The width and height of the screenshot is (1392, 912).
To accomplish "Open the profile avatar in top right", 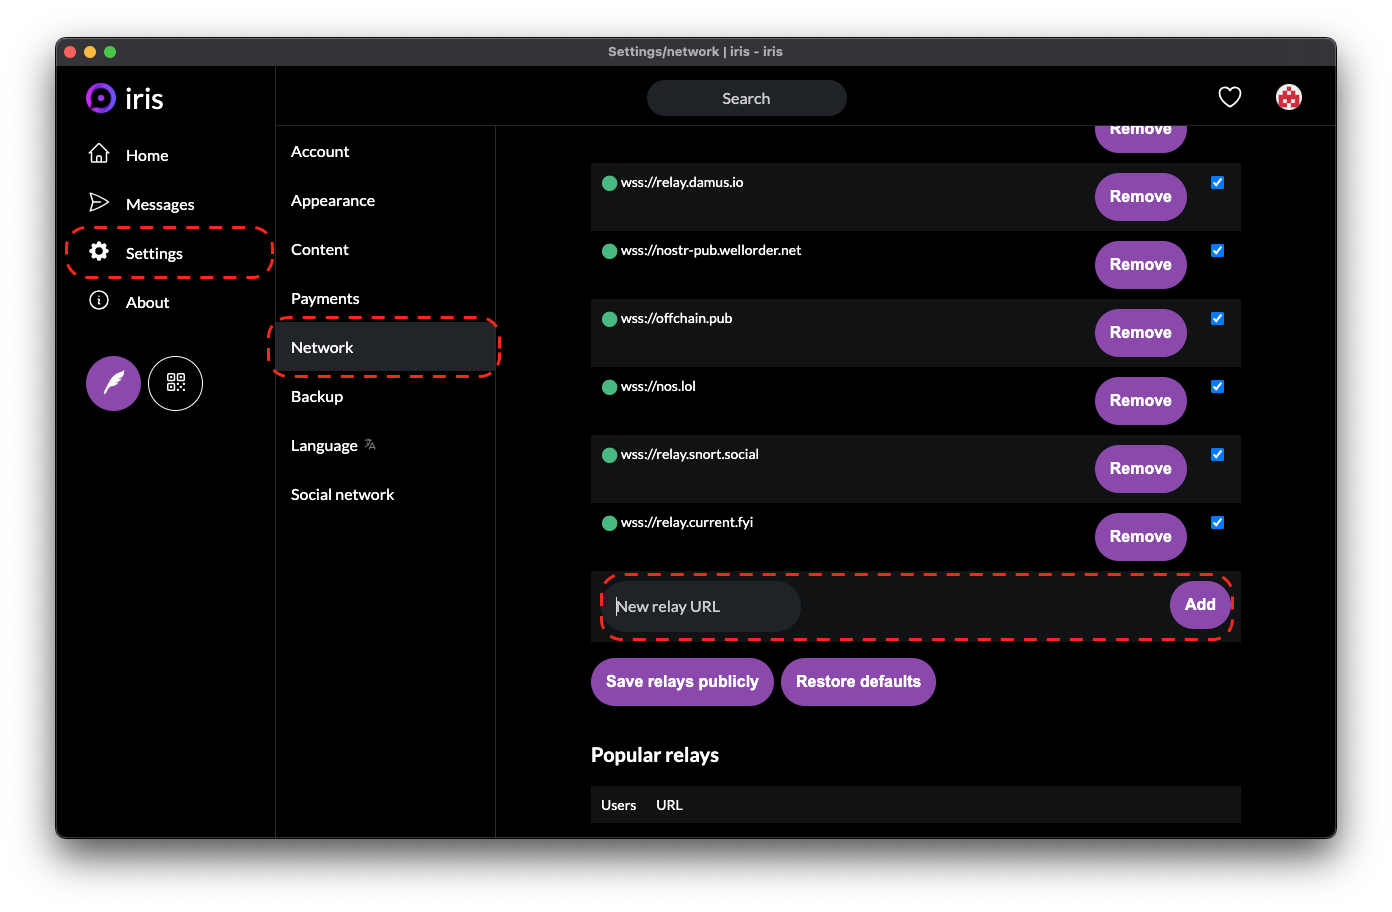I will (x=1289, y=97).
